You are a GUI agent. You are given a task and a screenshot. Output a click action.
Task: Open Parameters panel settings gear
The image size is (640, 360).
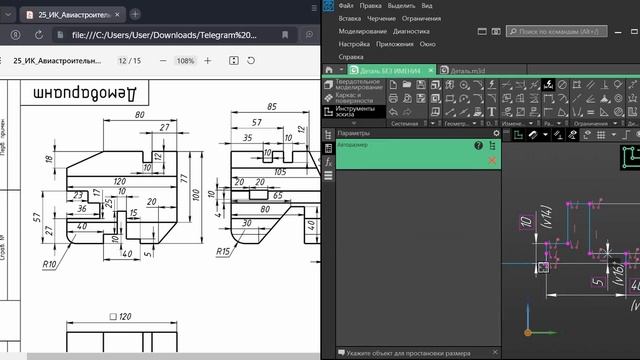496,133
